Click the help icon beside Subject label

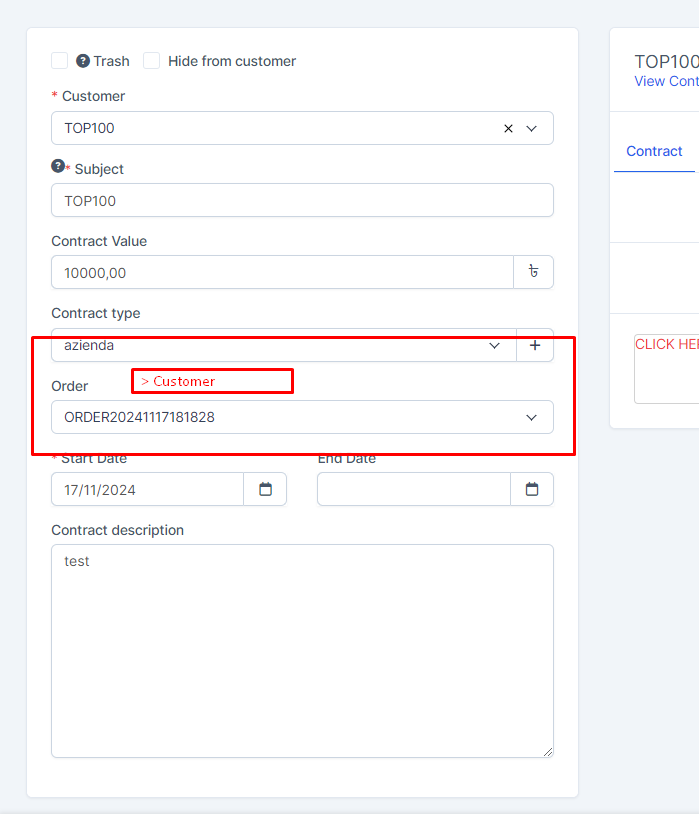coord(58,167)
